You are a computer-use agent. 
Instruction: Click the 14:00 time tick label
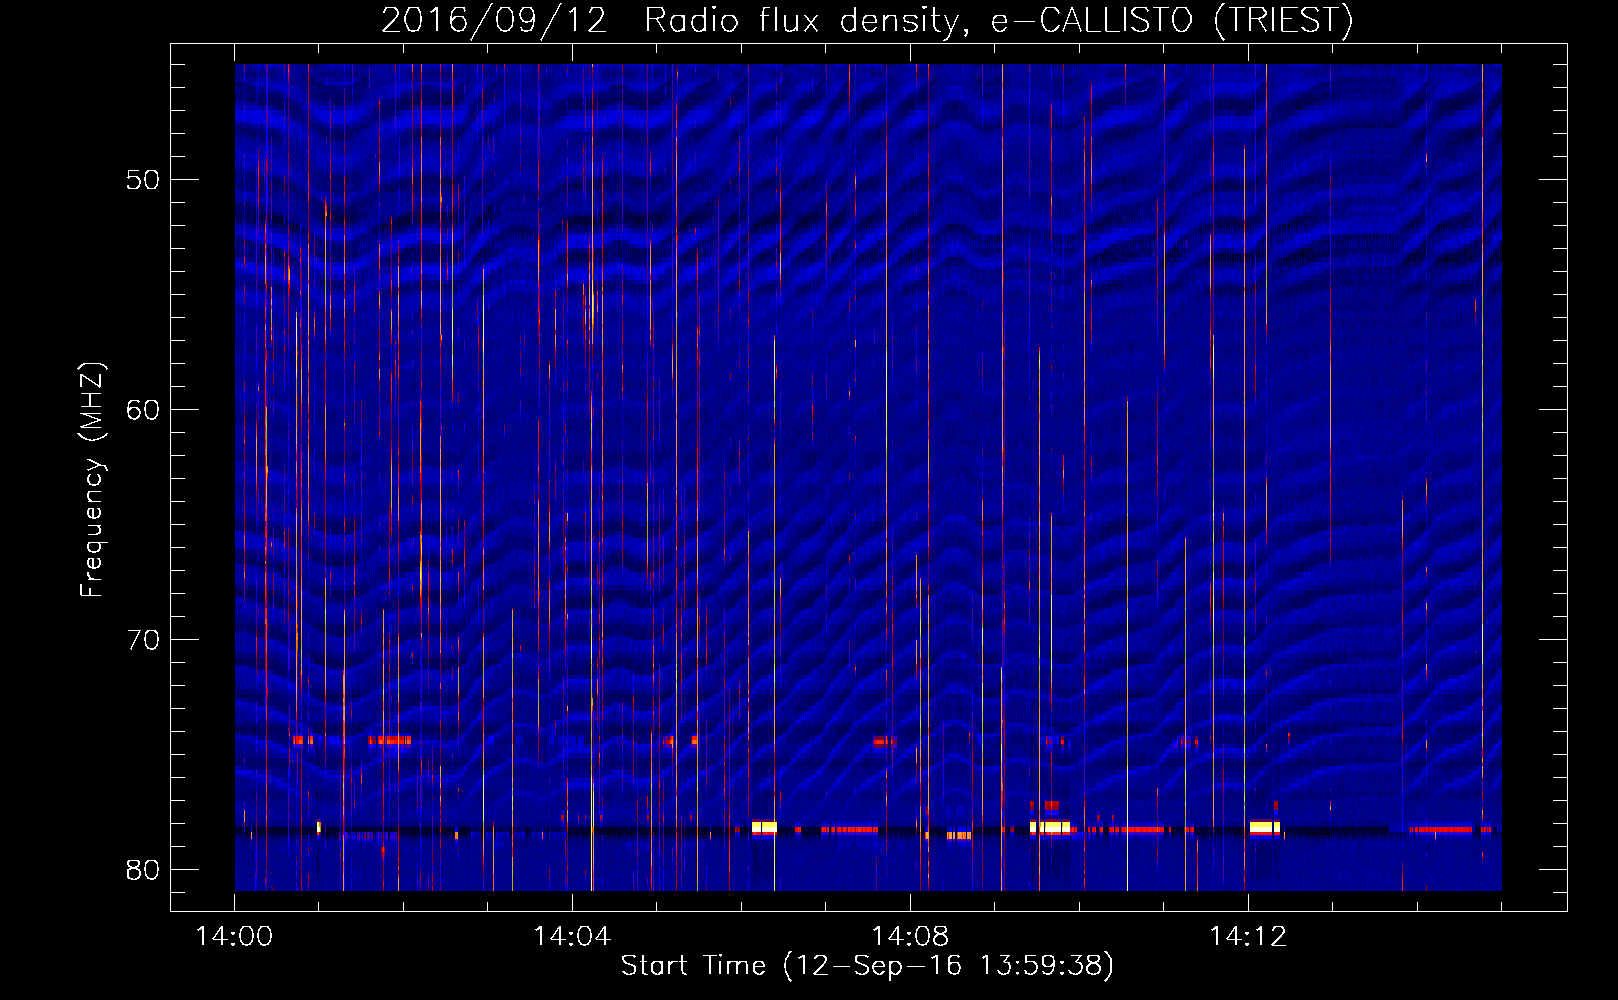pyautogui.click(x=234, y=937)
